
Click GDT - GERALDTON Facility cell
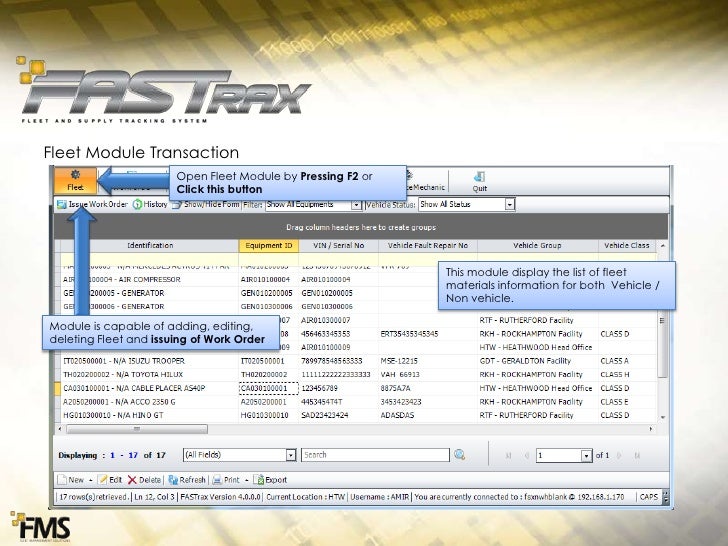tap(538, 361)
